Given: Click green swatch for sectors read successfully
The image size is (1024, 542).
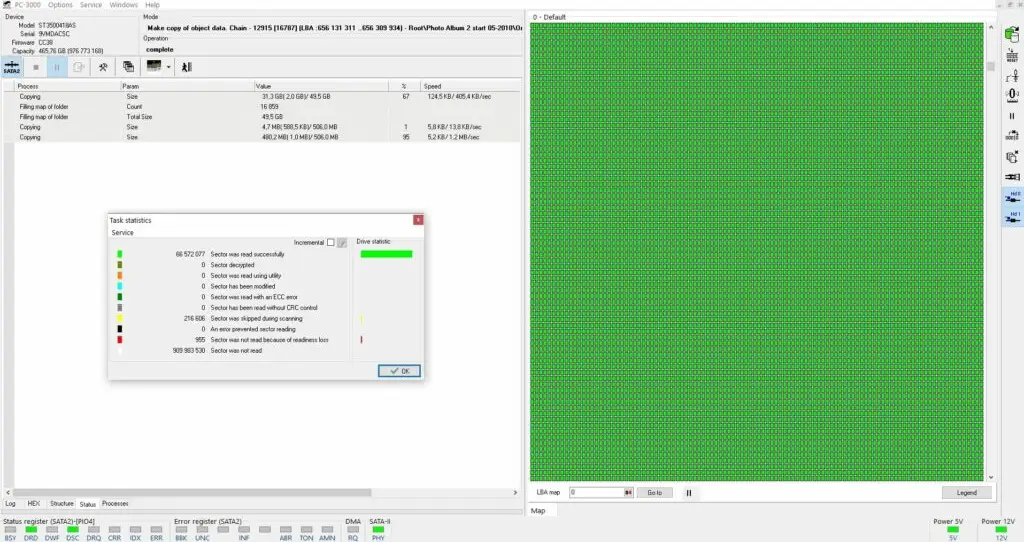Looking at the screenshot, I should point(120,254).
